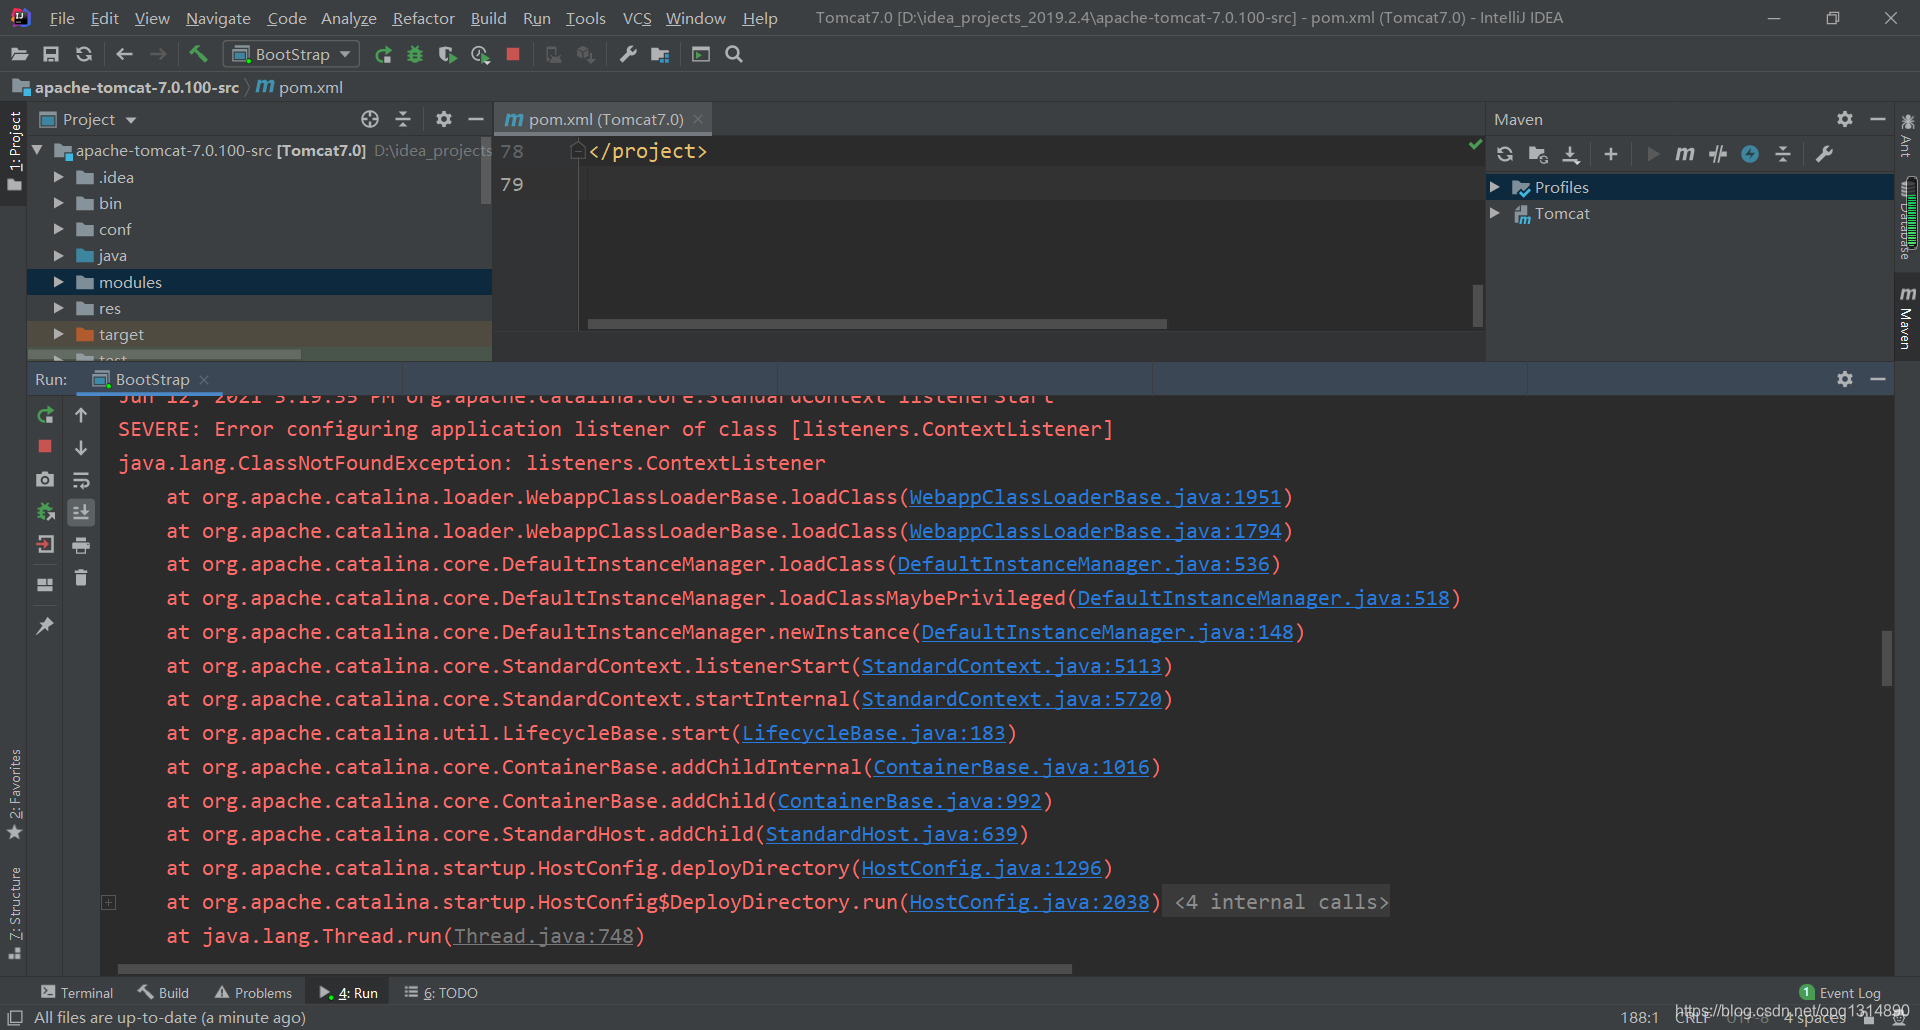Image resolution: width=1920 pixels, height=1030 pixels.
Task: Open LifecycleBase.java:183 link
Action: [873, 733]
